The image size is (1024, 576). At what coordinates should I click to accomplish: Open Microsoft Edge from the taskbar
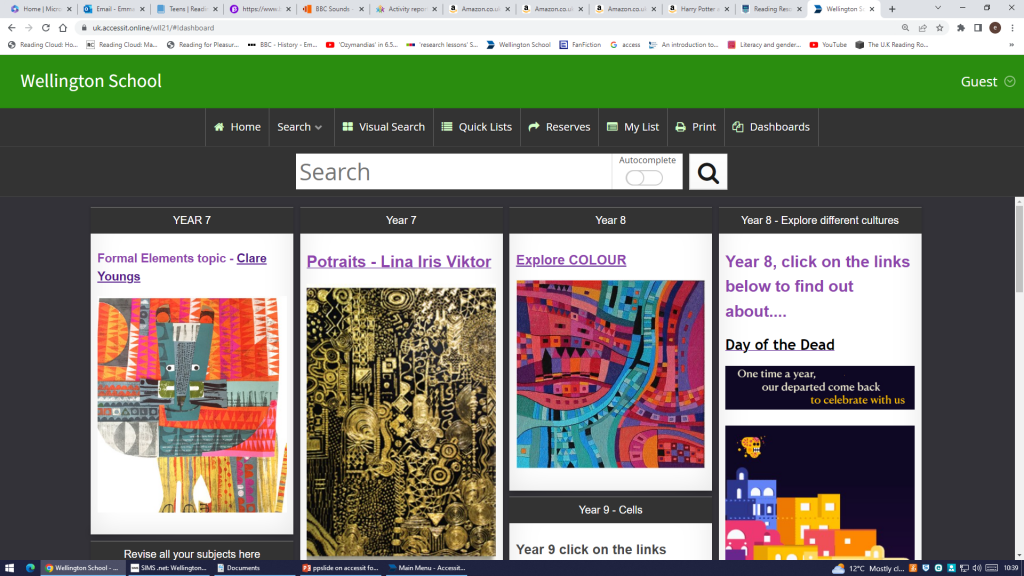30,568
